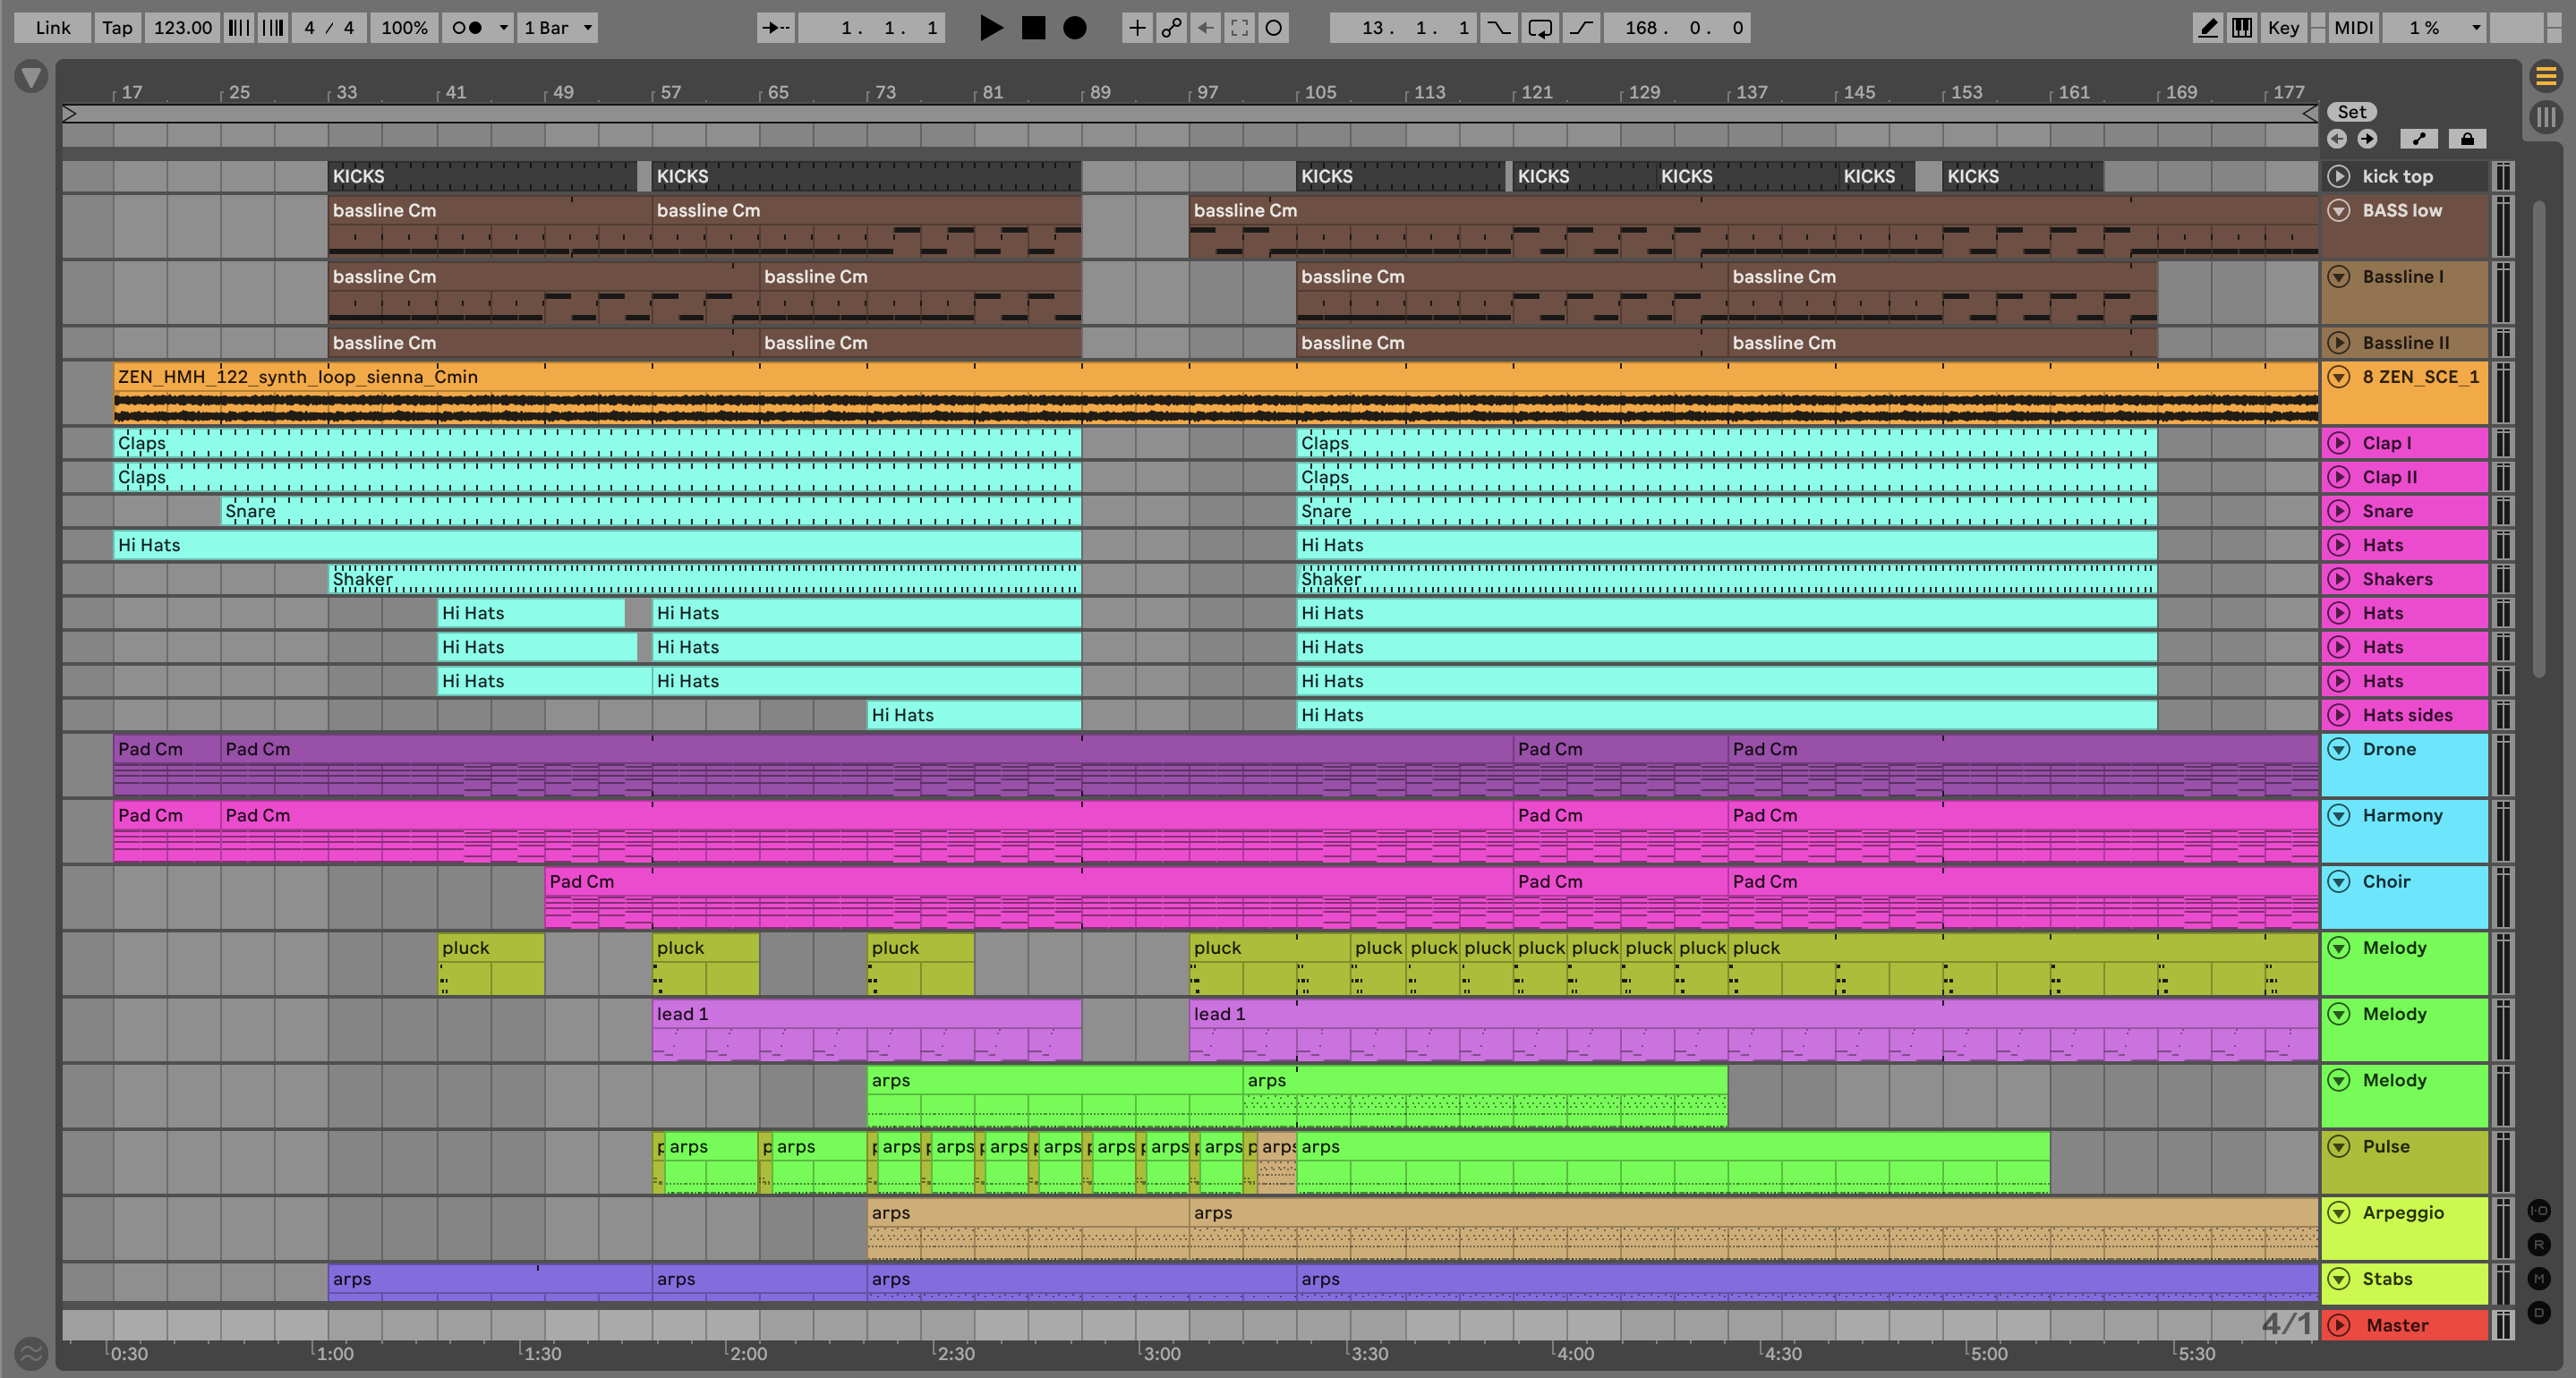2576x1378 pixels.
Task: Enable MIDI map mode
Action: (2353, 28)
